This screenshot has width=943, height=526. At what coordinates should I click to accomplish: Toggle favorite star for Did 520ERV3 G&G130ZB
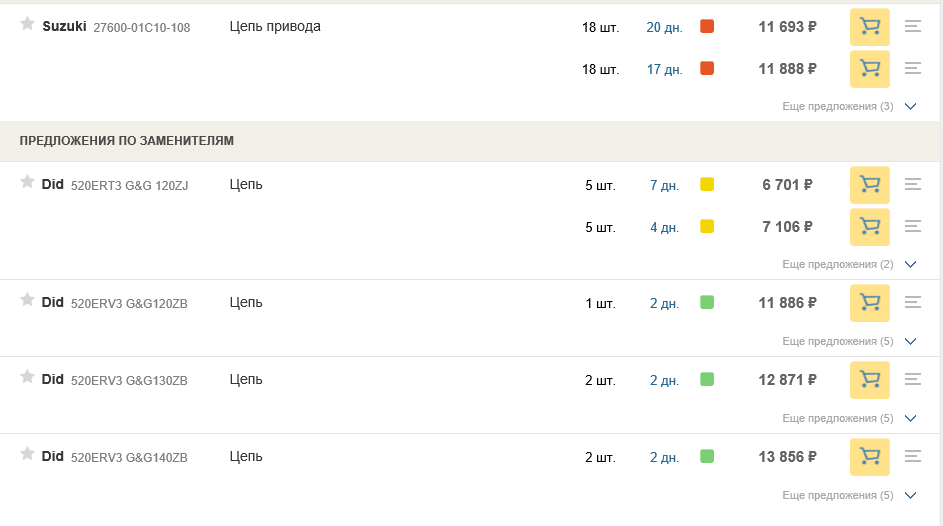click(x=27, y=376)
